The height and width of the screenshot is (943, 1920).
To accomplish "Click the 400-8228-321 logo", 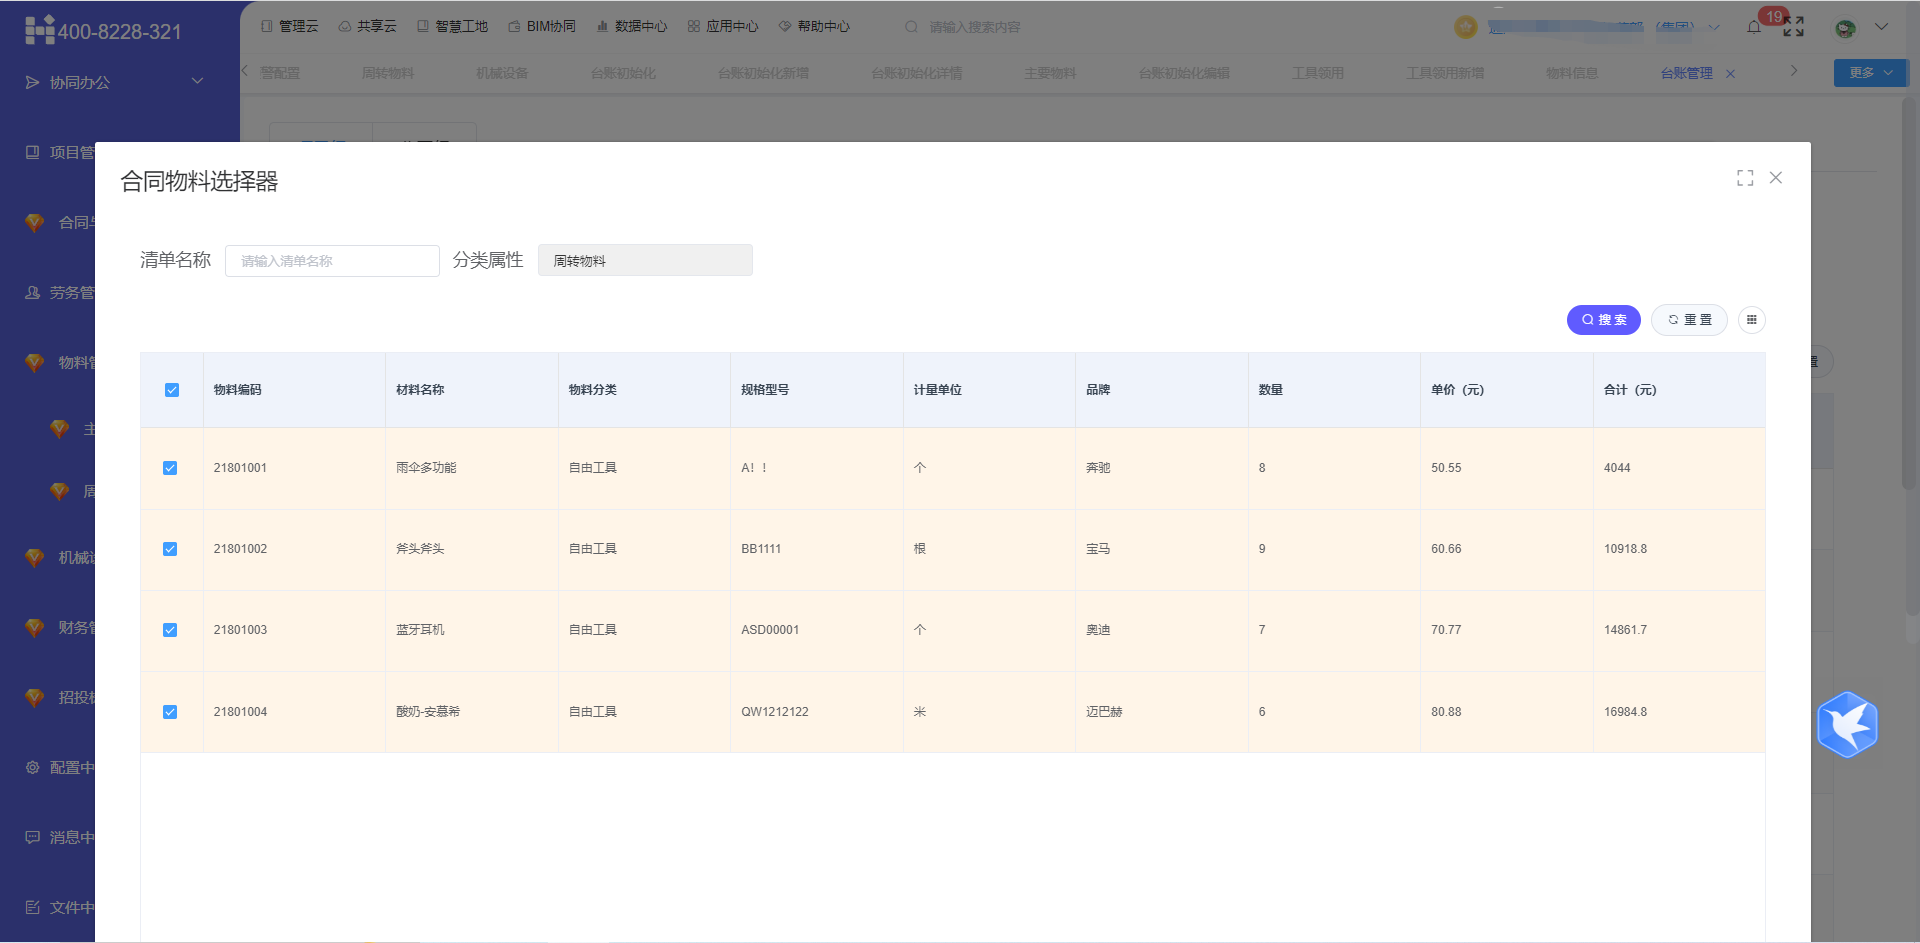I will pyautogui.click(x=104, y=31).
